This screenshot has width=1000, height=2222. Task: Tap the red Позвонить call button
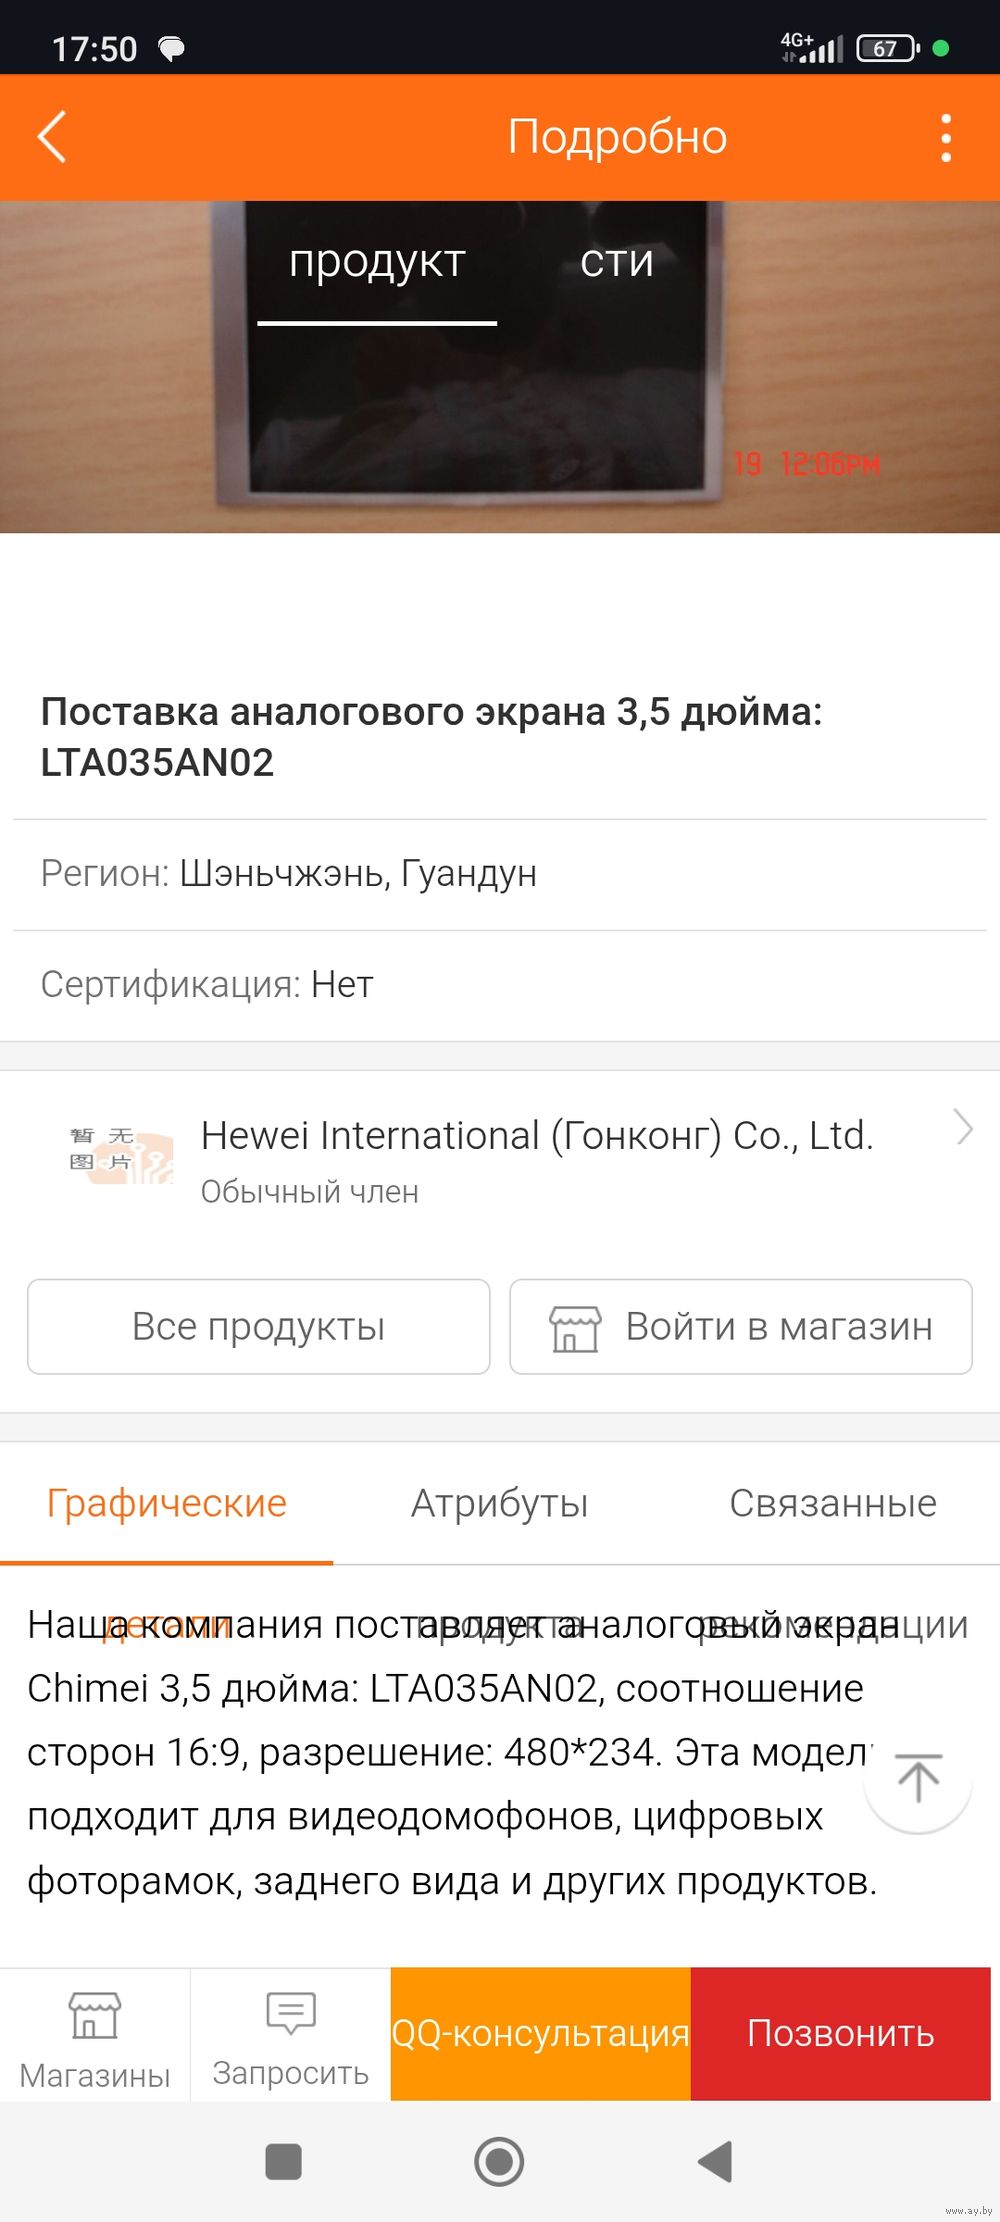(841, 2034)
